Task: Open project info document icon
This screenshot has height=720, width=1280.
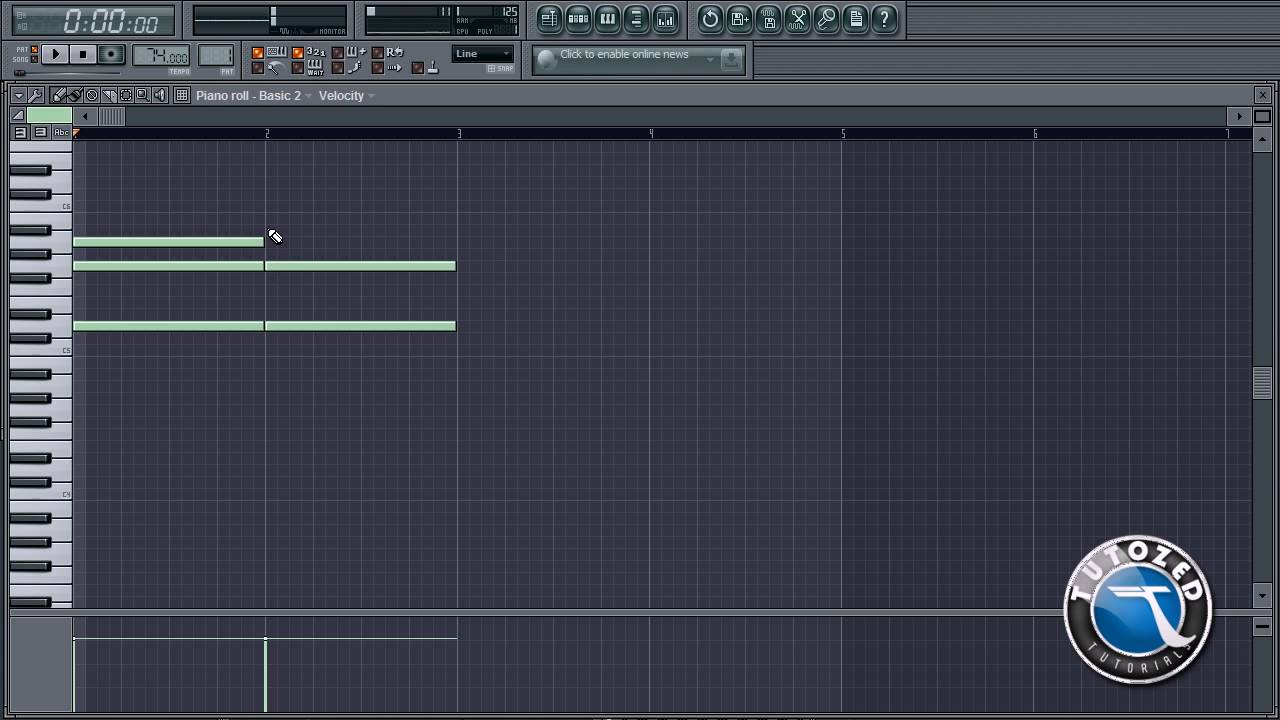Action: point(855,18)
